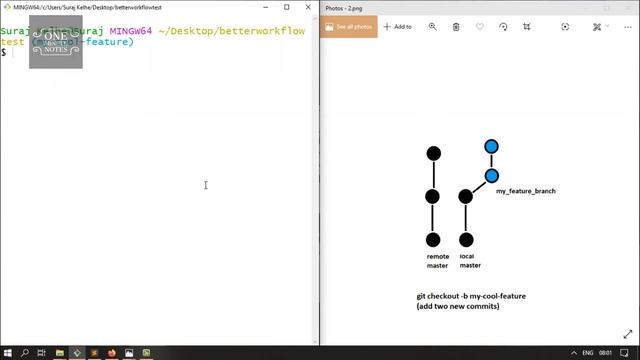Click the '(add two new commits)' text
This screenshot has height=360, width=640.
coord(458,306)
